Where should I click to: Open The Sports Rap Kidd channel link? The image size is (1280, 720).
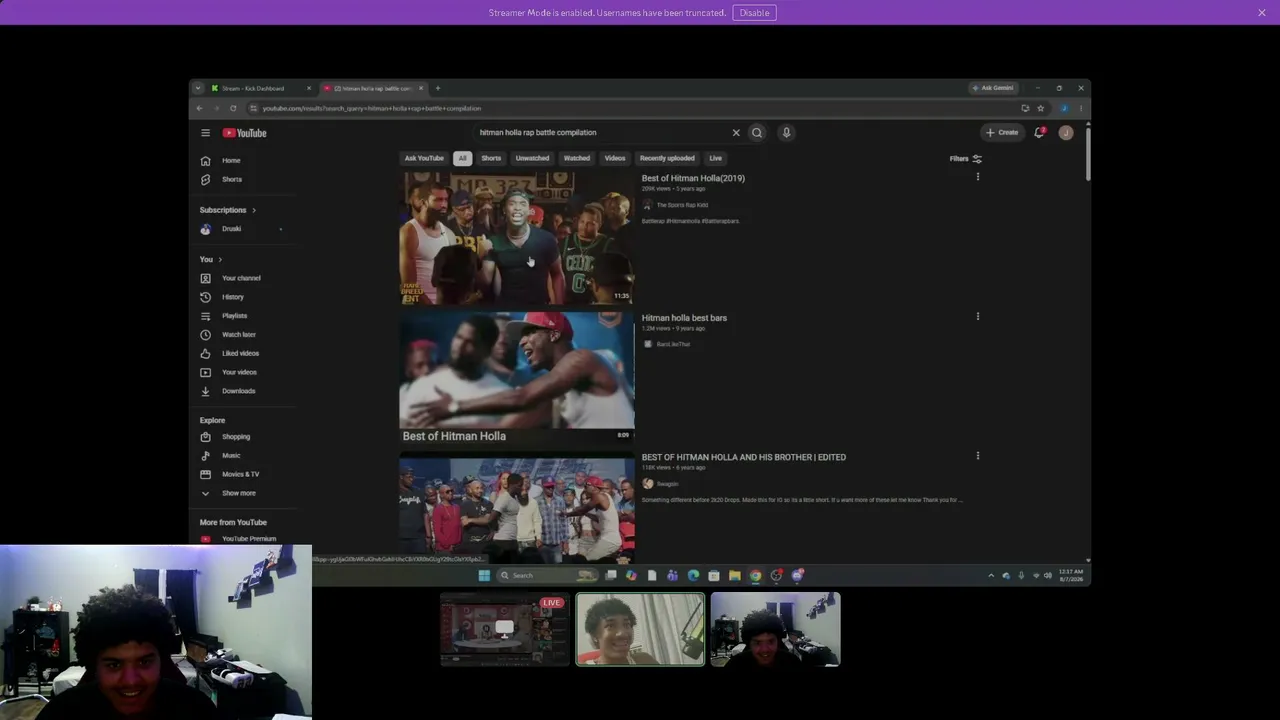point(682,205)
